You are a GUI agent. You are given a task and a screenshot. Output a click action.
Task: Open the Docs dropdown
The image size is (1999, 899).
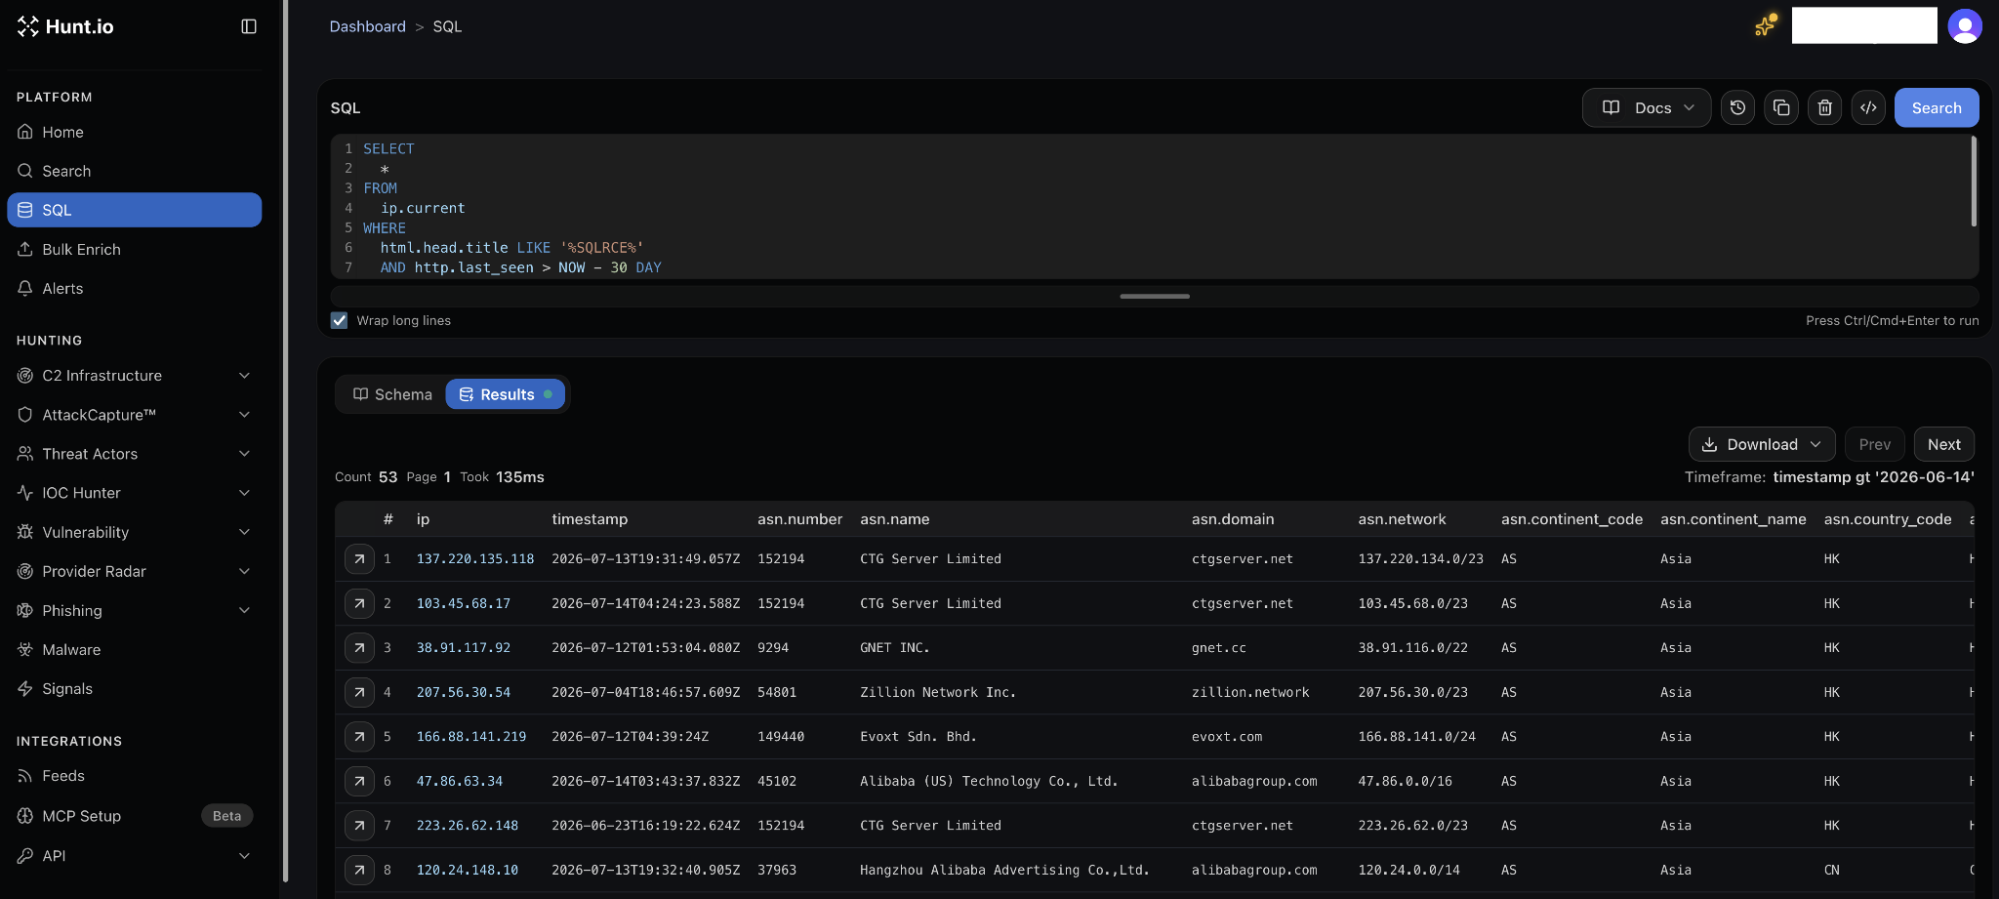coord(1646,108)
